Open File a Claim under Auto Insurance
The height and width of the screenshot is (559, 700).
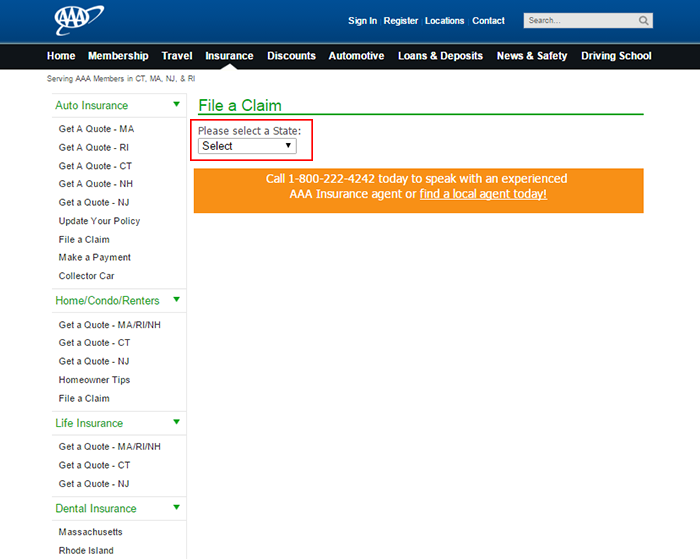coord(84,240)
